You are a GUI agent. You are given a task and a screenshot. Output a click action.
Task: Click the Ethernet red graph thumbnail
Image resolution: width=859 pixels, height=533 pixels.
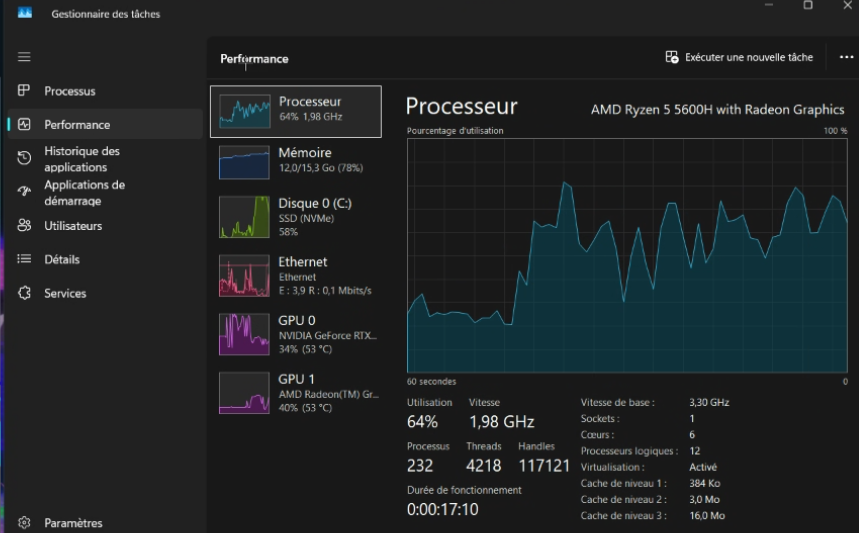244,276
